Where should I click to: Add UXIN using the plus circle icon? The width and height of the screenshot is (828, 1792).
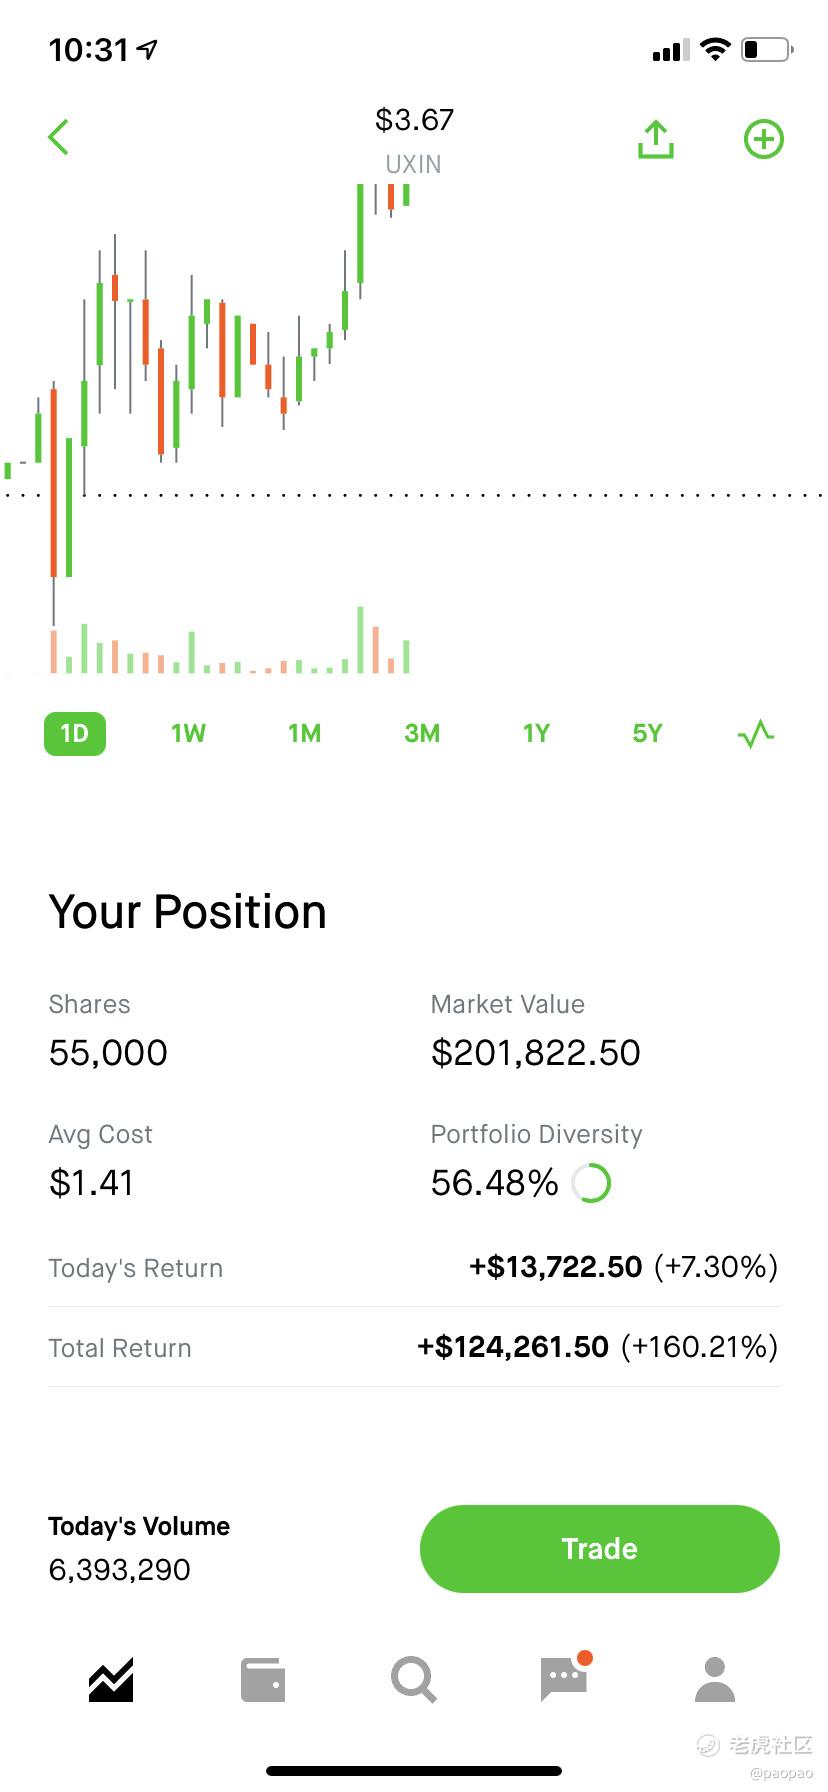pos(764,140)
